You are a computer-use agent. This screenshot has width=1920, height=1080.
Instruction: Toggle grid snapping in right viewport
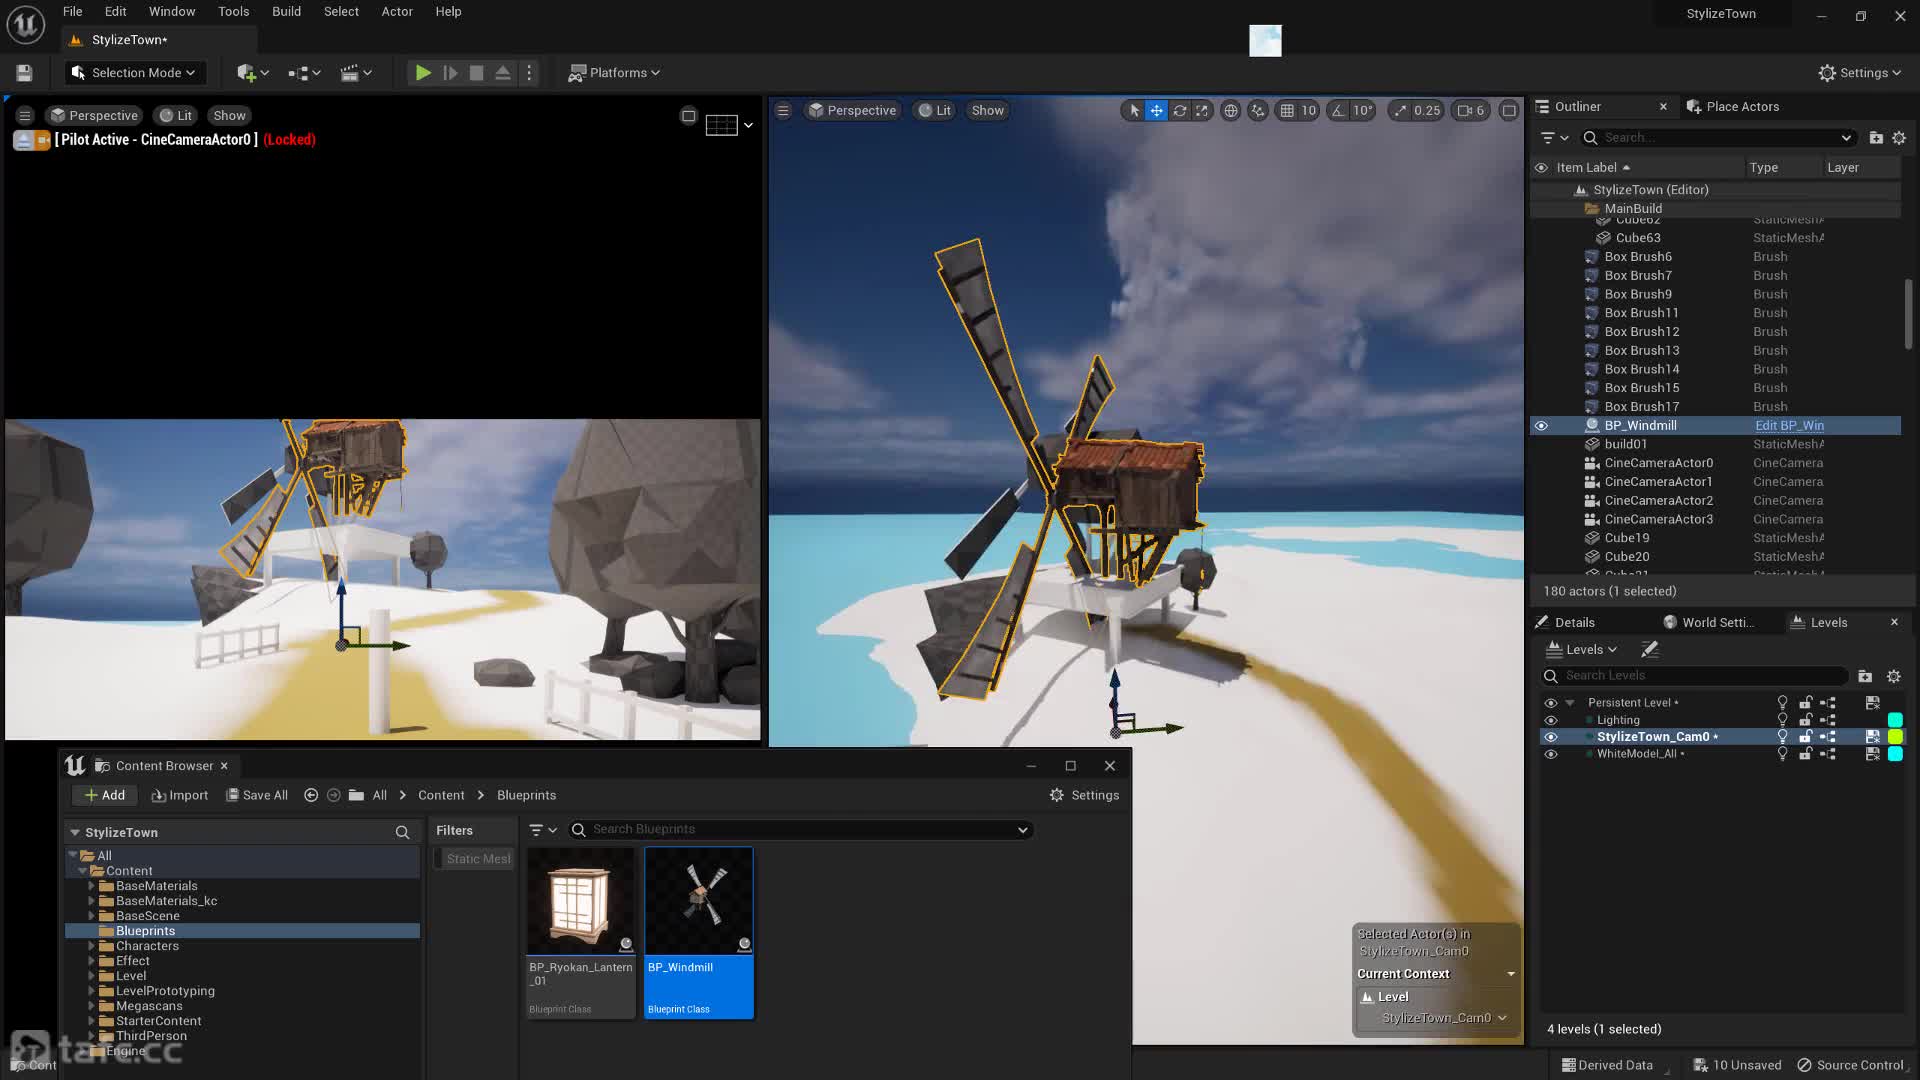tap(1287, 111)
